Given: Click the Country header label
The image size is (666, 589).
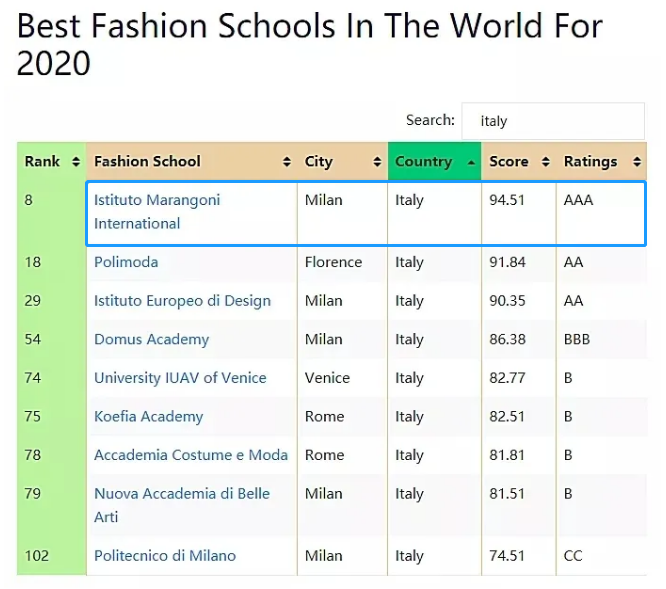Looking at the screenshot, I should [423, 161].
